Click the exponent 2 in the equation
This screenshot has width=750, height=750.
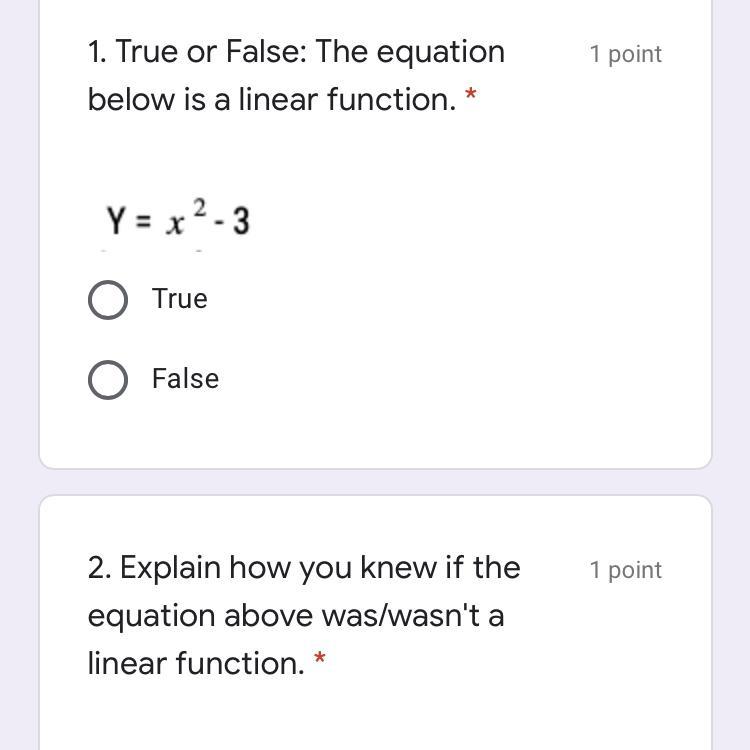[x=201, y=207]
